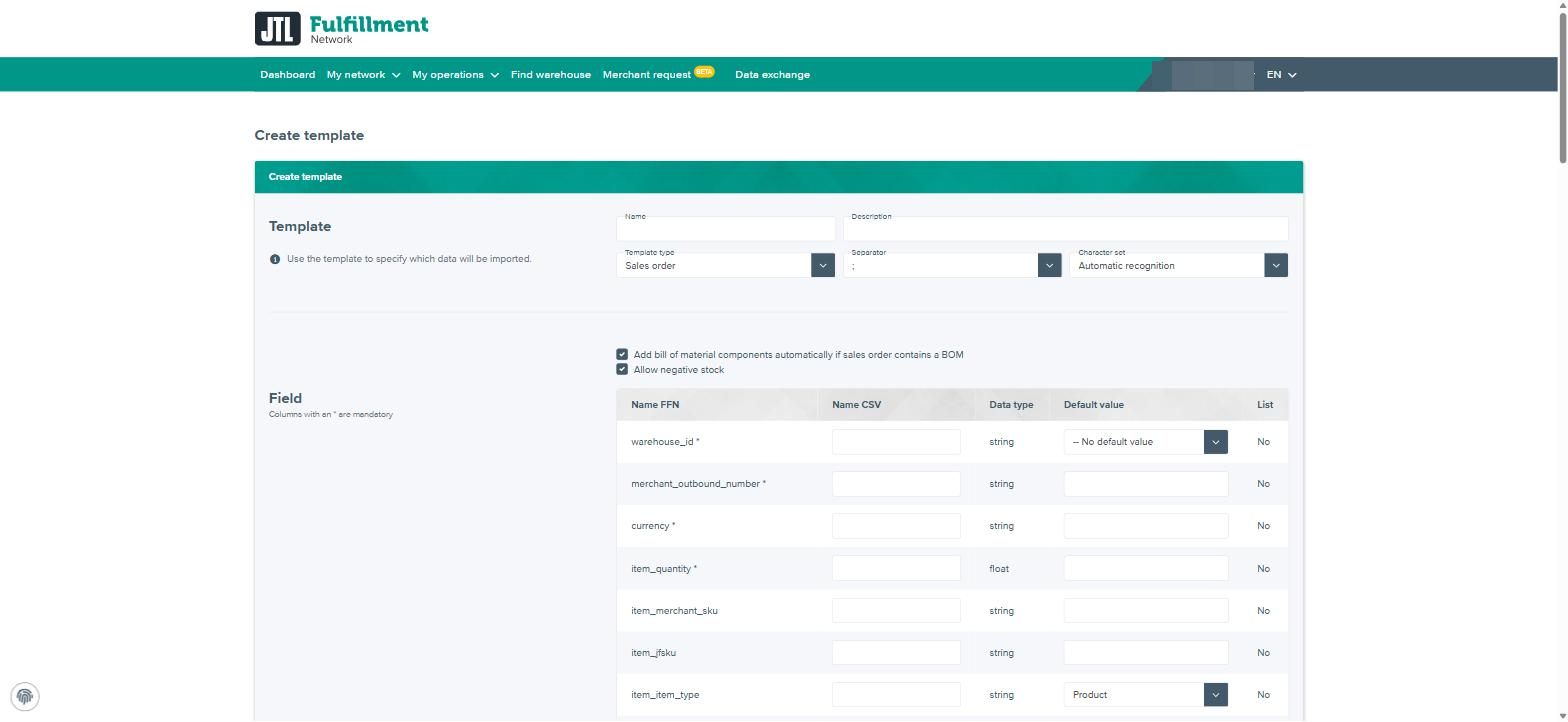
Task: Click the Name CSV field for currency
Action: tap(896, 526)
